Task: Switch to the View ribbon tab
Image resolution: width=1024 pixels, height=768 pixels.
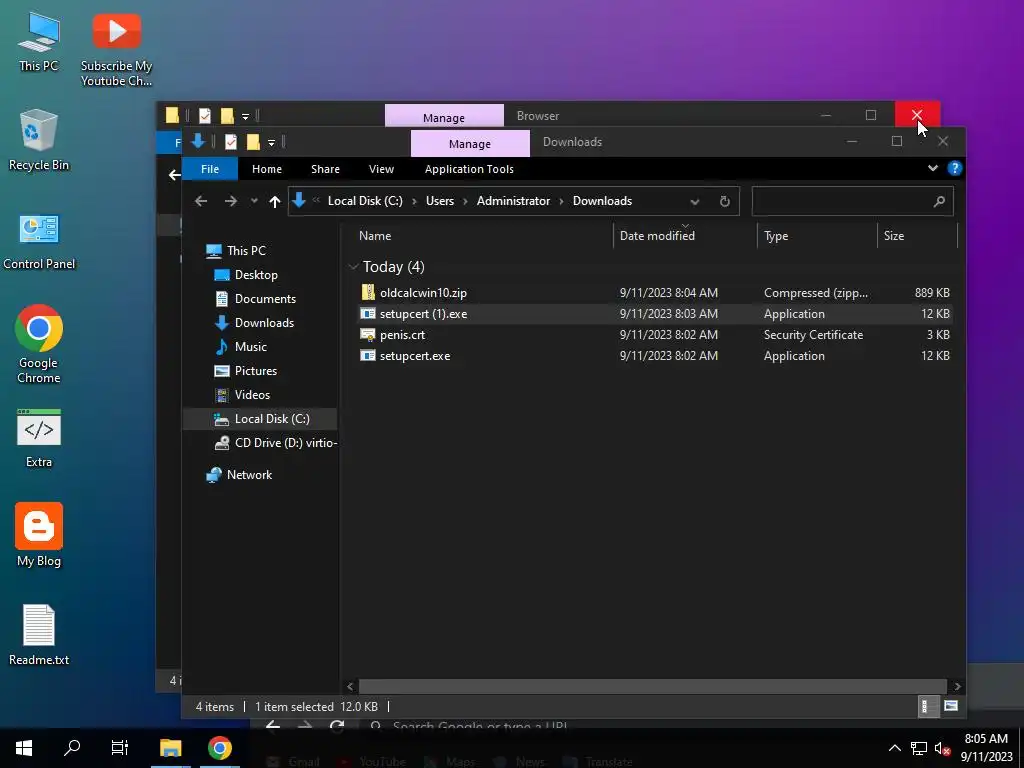Action: click(381, 169)
